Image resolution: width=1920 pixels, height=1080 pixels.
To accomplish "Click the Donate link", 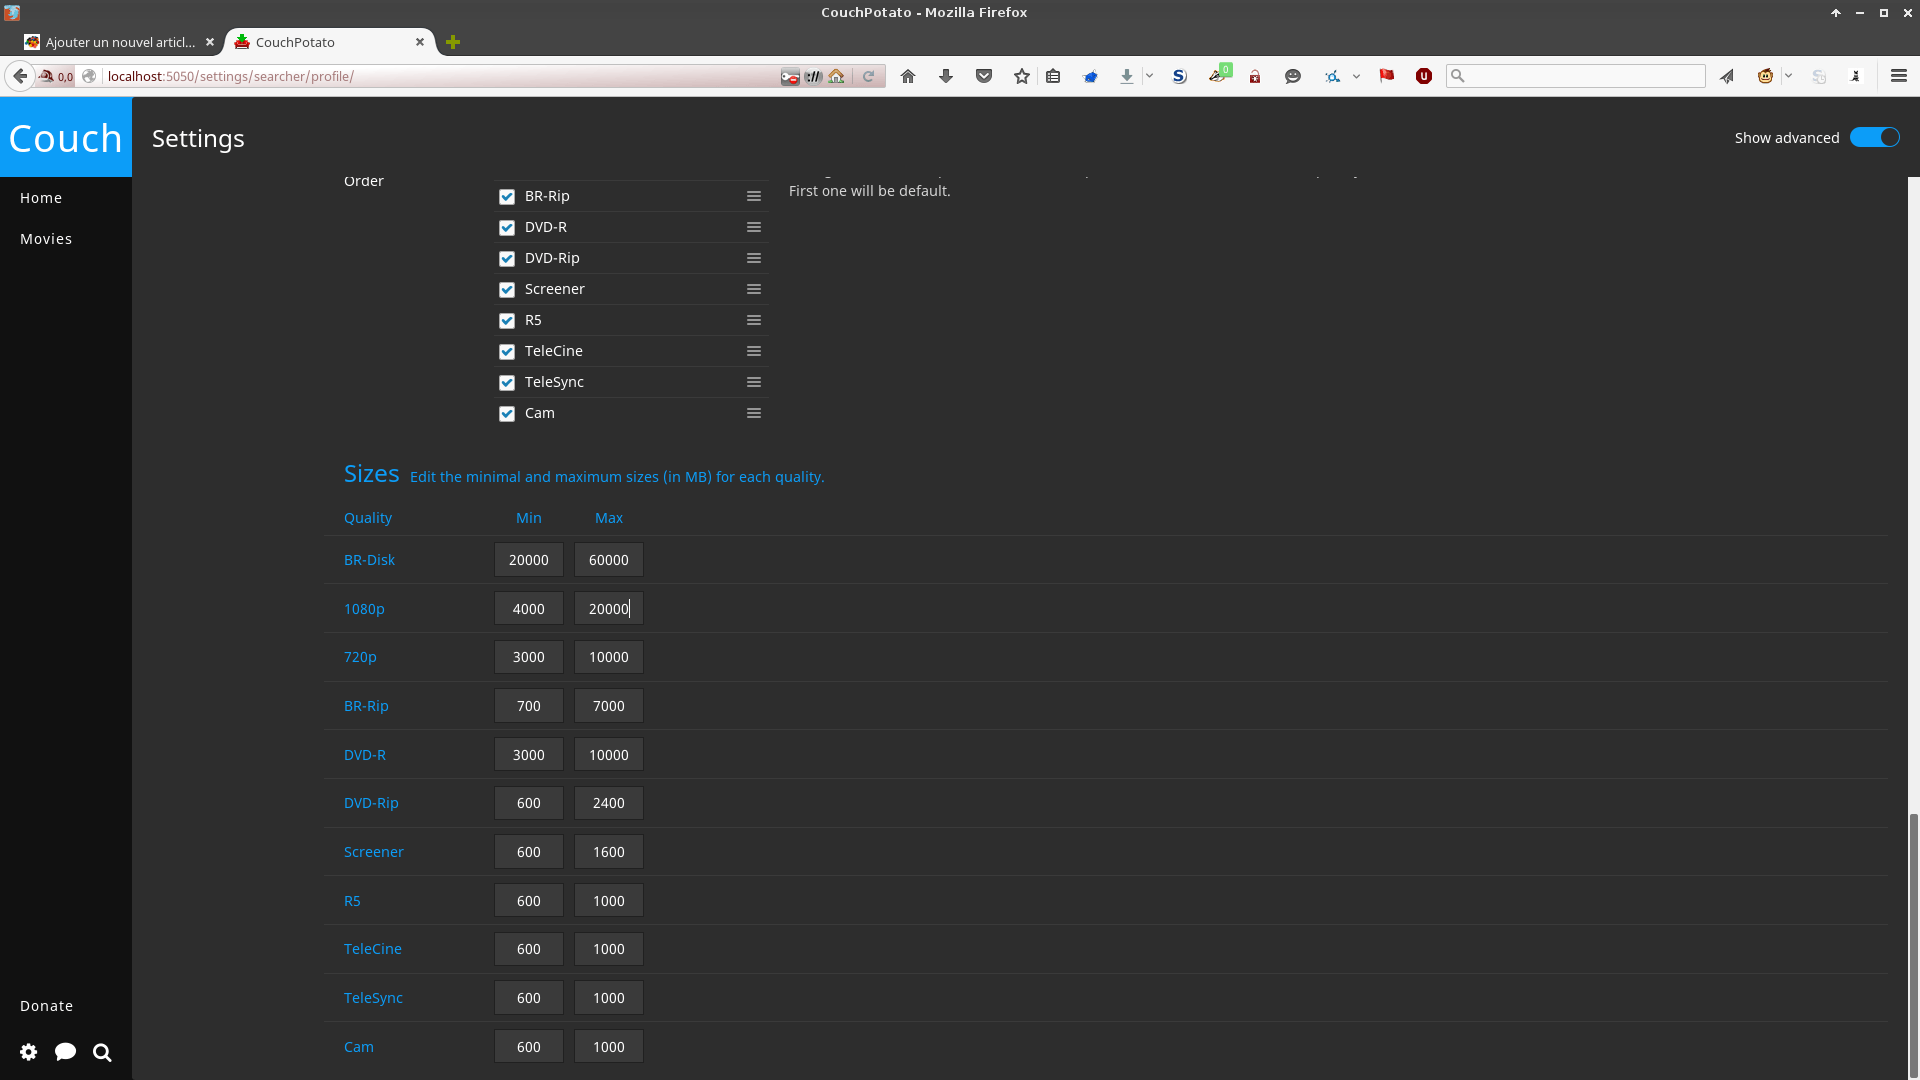I will tap(46, 1006).
